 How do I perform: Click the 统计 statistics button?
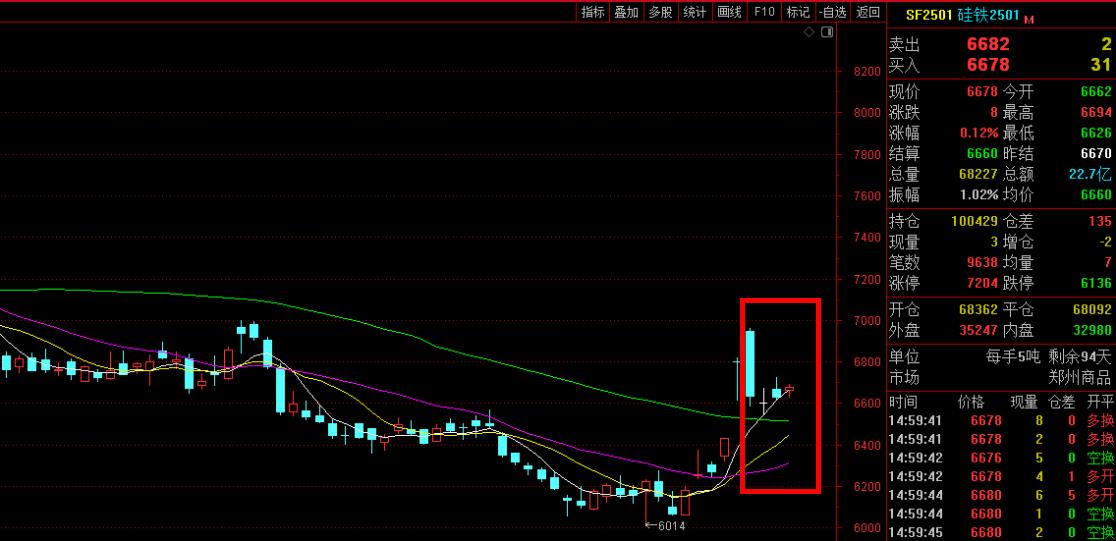pos(694,12)
